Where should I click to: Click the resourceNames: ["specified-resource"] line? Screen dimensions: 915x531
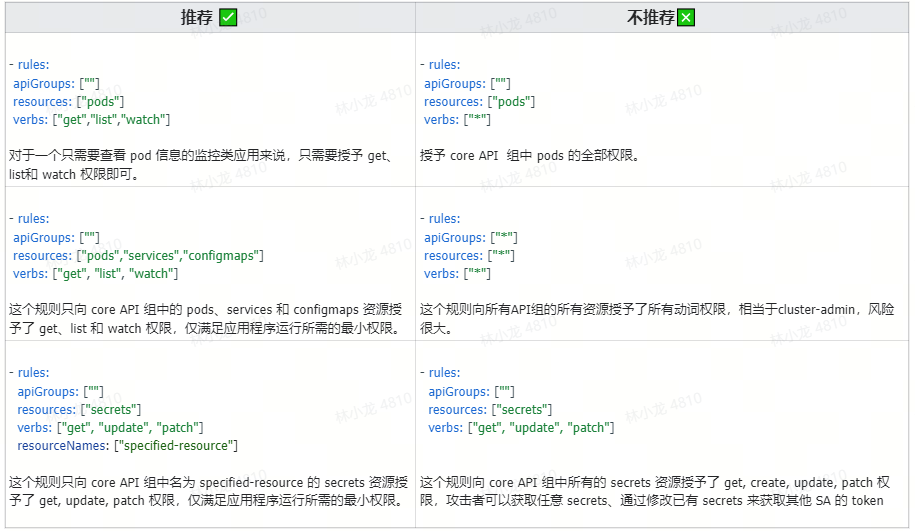click(x=127, y=446)
